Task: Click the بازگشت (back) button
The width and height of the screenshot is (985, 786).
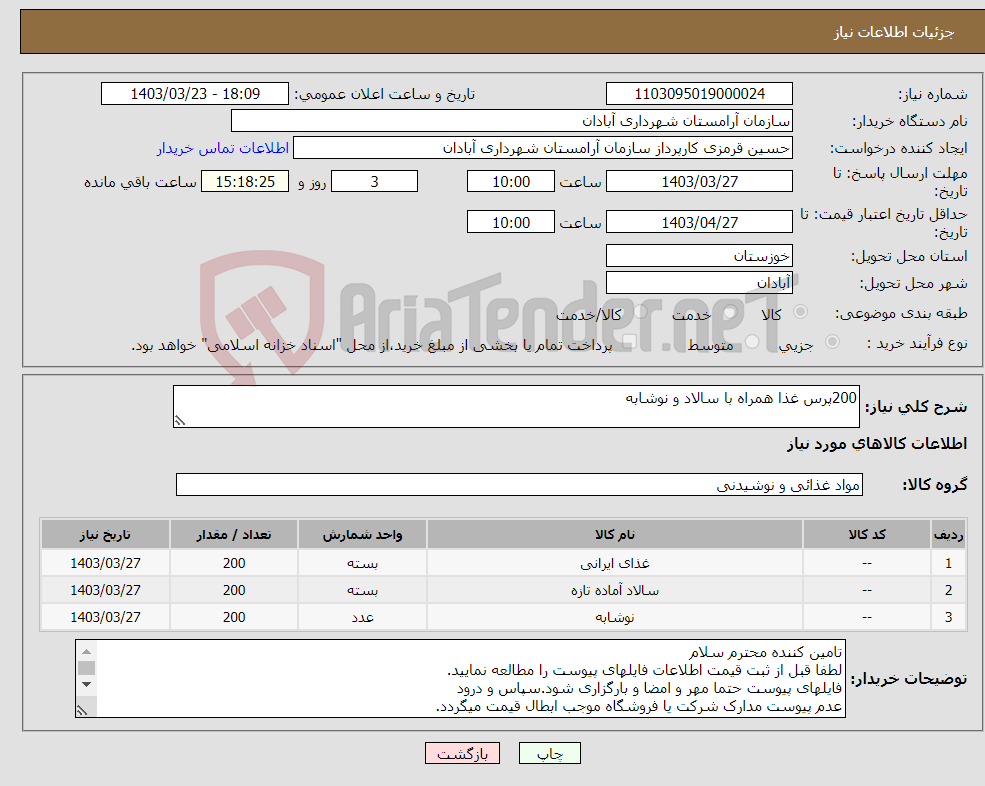Action: [462, 753]
